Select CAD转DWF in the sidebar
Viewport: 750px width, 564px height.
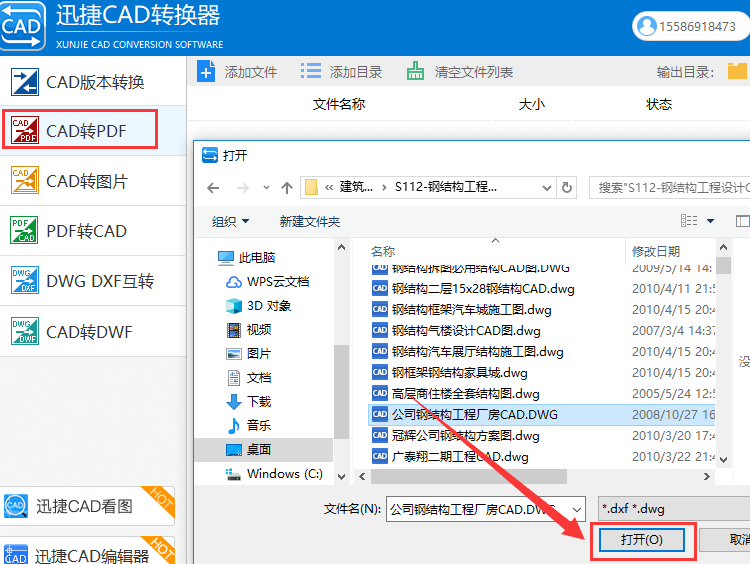93,332
